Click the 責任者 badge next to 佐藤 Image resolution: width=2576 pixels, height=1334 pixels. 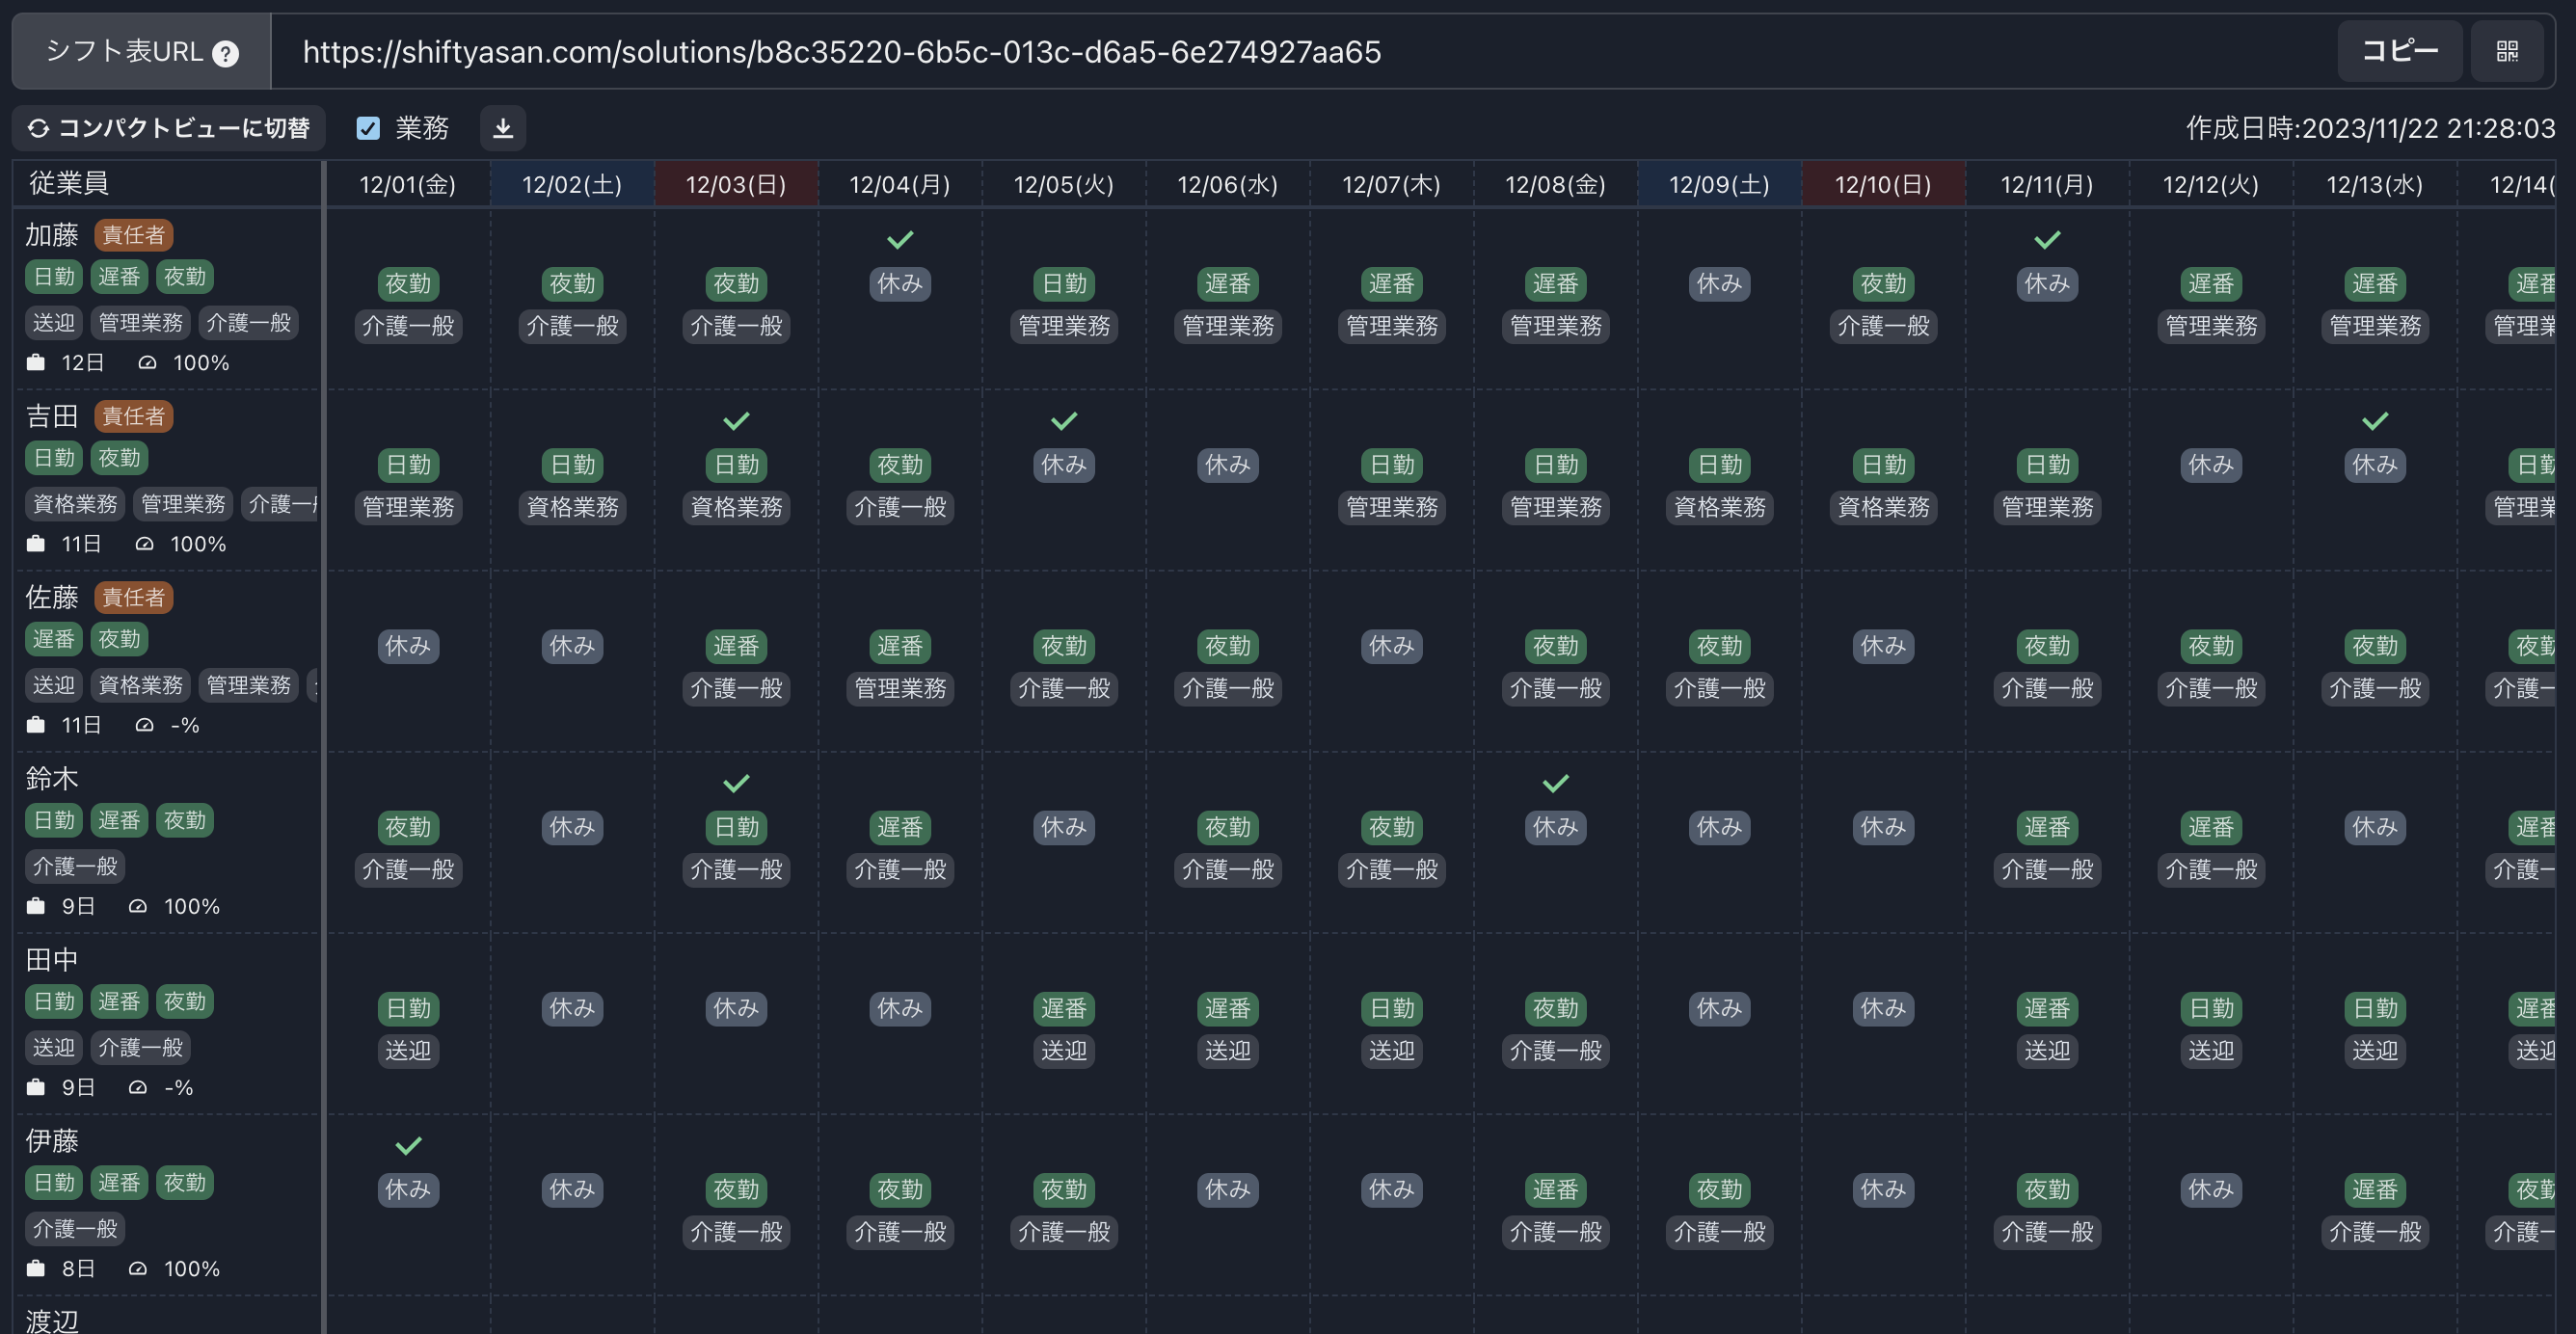pyautogui.click(x=134, y=597)
